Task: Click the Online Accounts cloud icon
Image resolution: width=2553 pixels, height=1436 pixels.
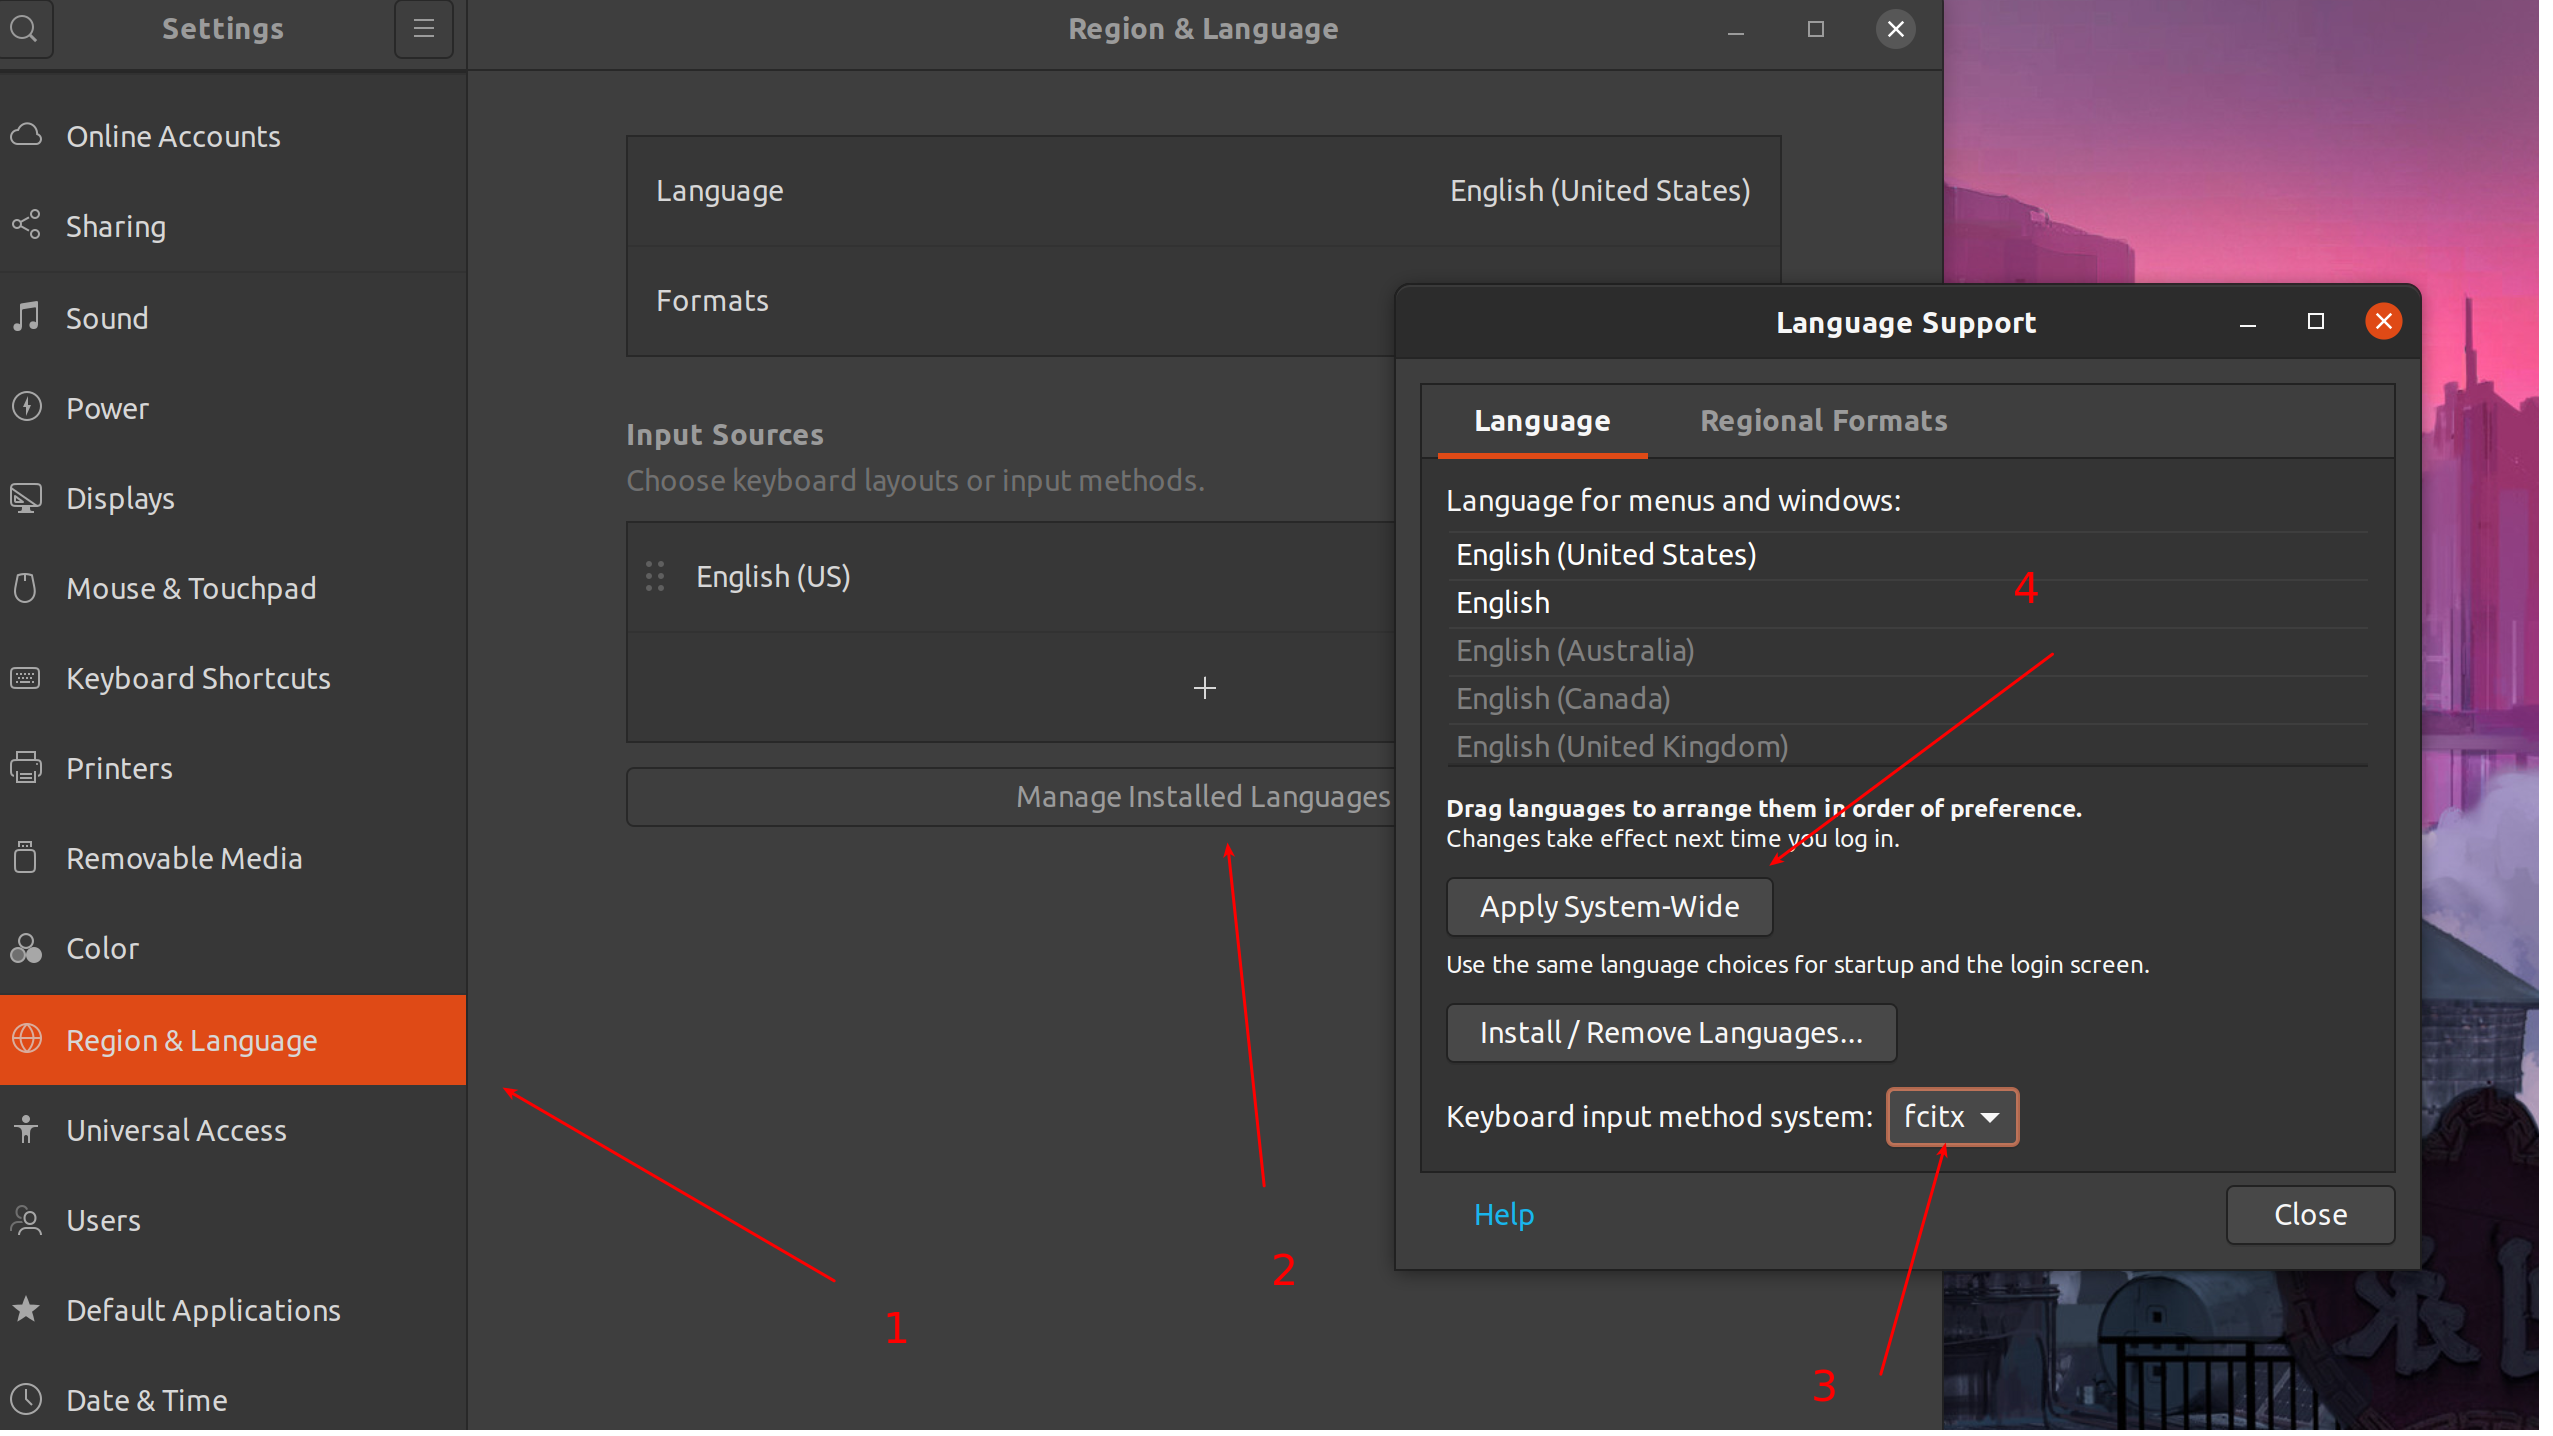Action: [x=26, y=135]
